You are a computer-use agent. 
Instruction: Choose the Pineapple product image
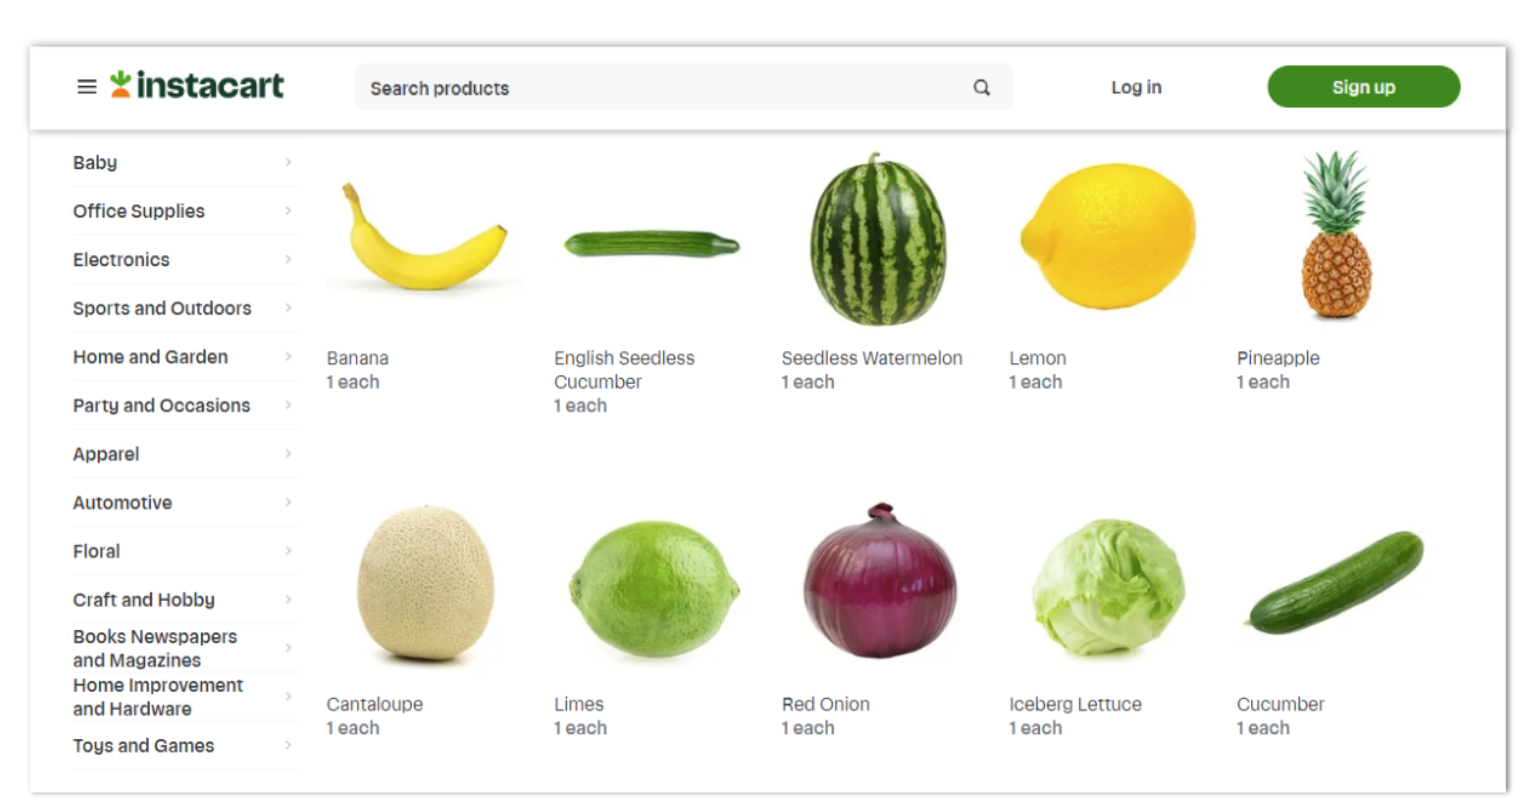(x=1336, y=236)
